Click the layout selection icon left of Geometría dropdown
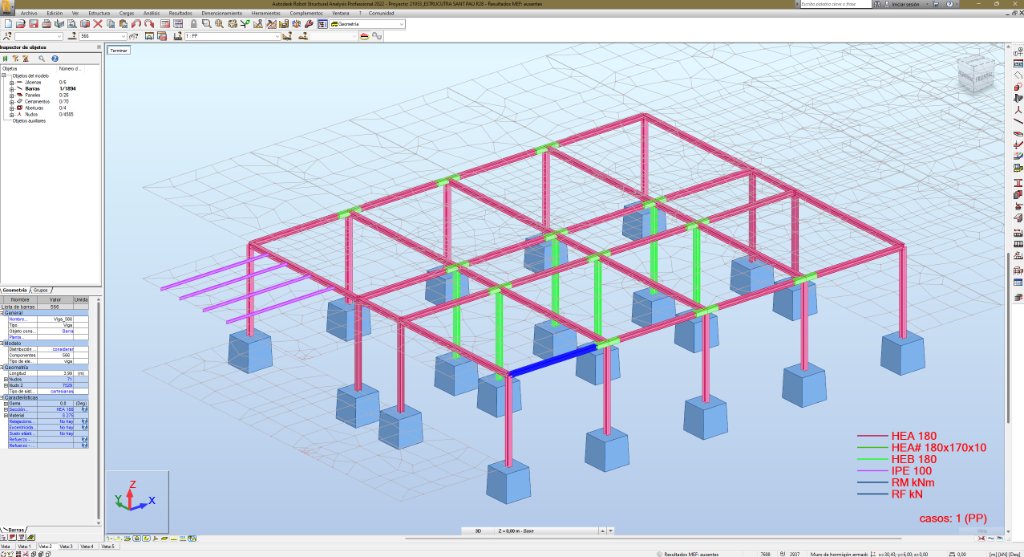The width and height of the screenshot is (1024, 557). [x=321, y=24]
